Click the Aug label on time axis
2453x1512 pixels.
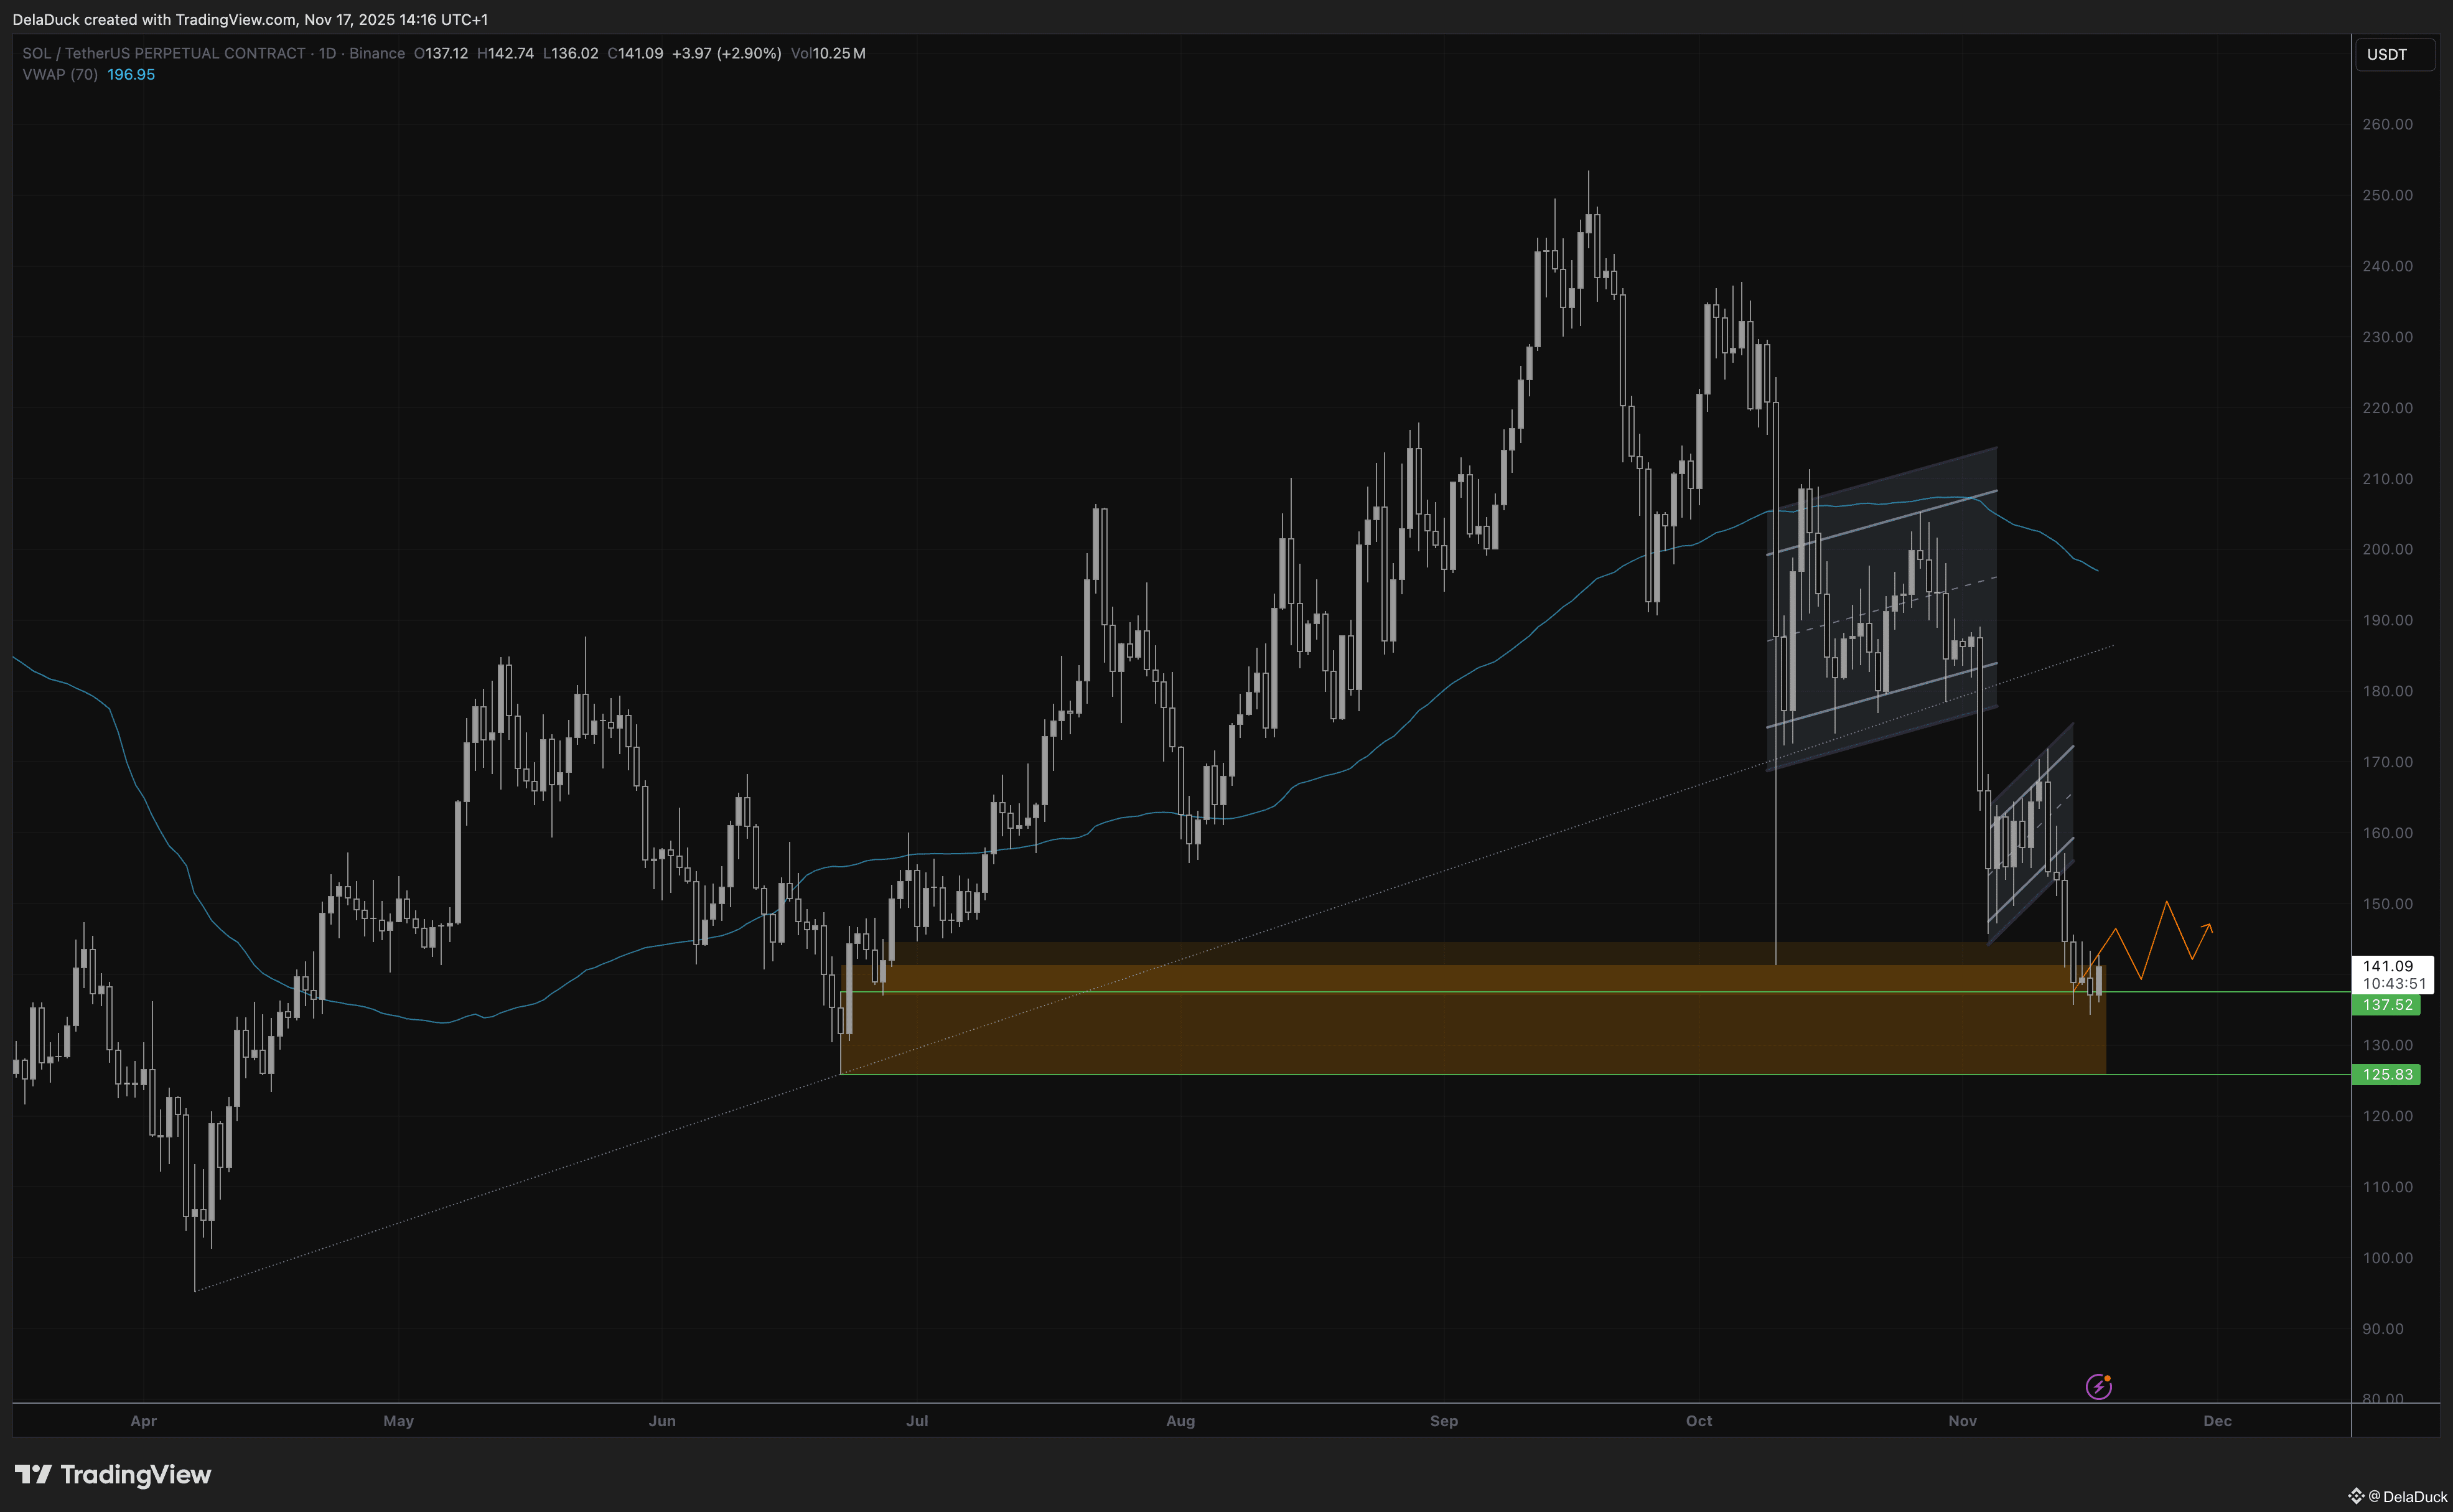click(x=1181, y=1421)
